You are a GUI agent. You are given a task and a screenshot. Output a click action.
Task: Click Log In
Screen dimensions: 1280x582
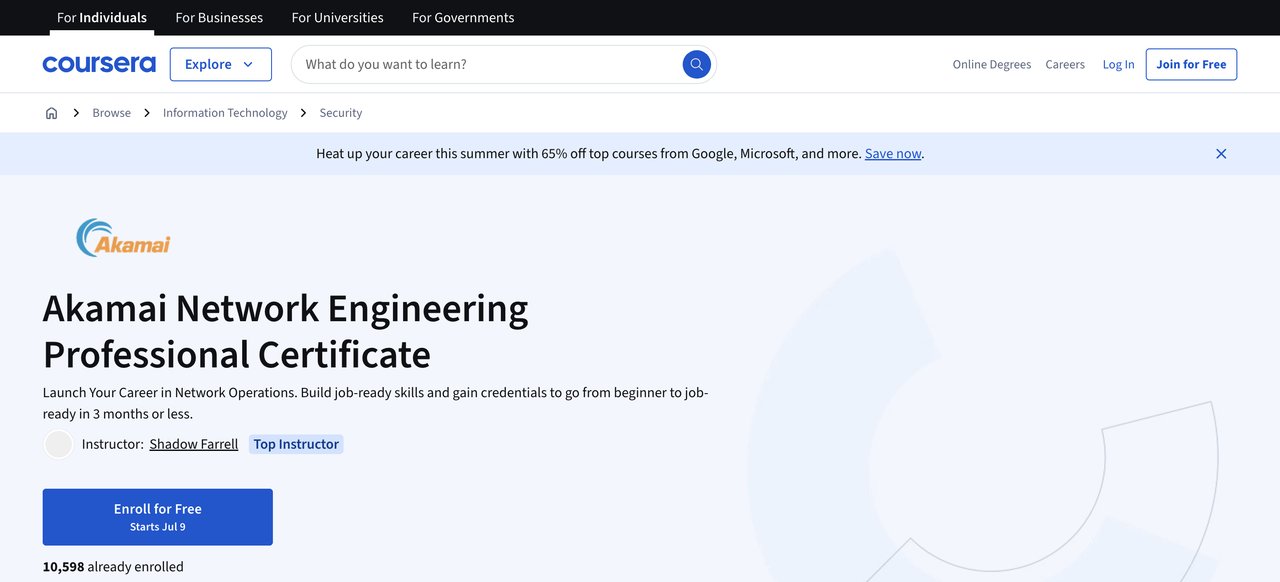click(x=1118, y=64)
